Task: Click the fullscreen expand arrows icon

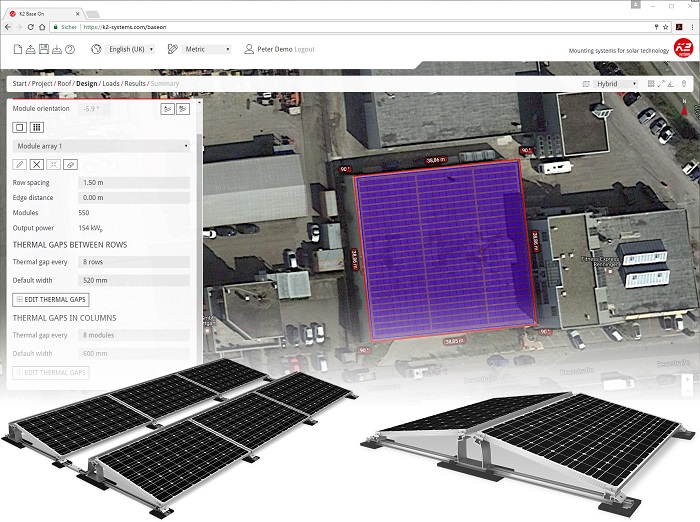Action: click(x=663, y=84)
